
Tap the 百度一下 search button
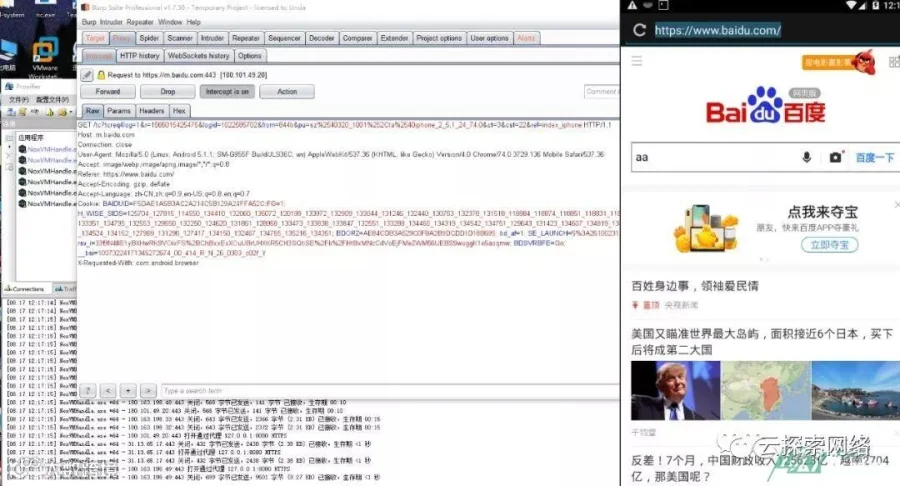(x=875, y=158)
